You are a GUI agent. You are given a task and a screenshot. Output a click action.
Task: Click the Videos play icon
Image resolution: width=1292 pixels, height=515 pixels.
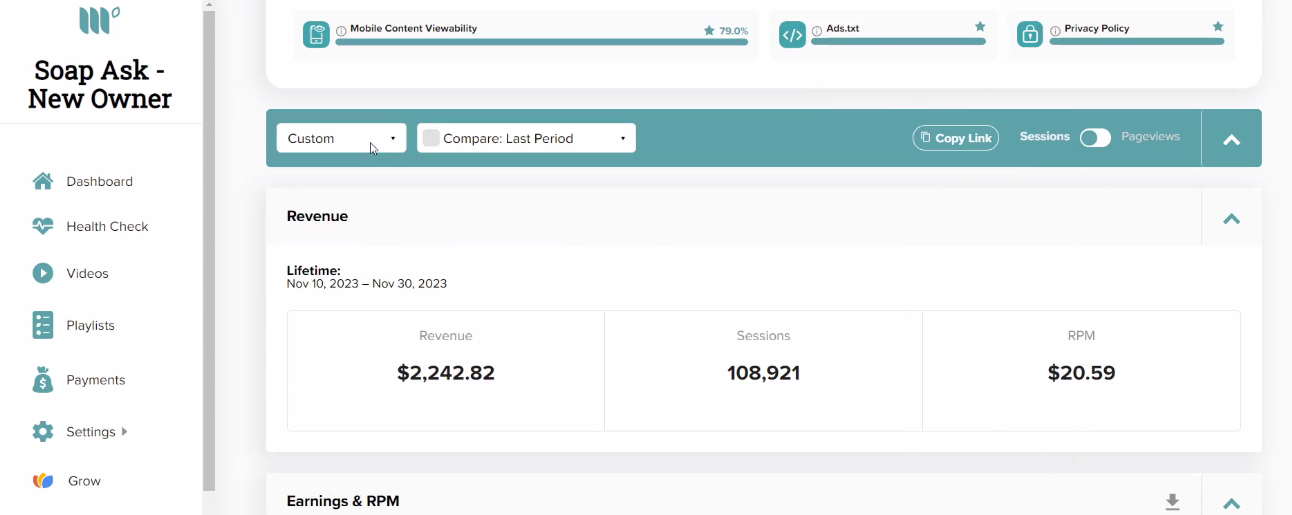click(x=43, y=273)
